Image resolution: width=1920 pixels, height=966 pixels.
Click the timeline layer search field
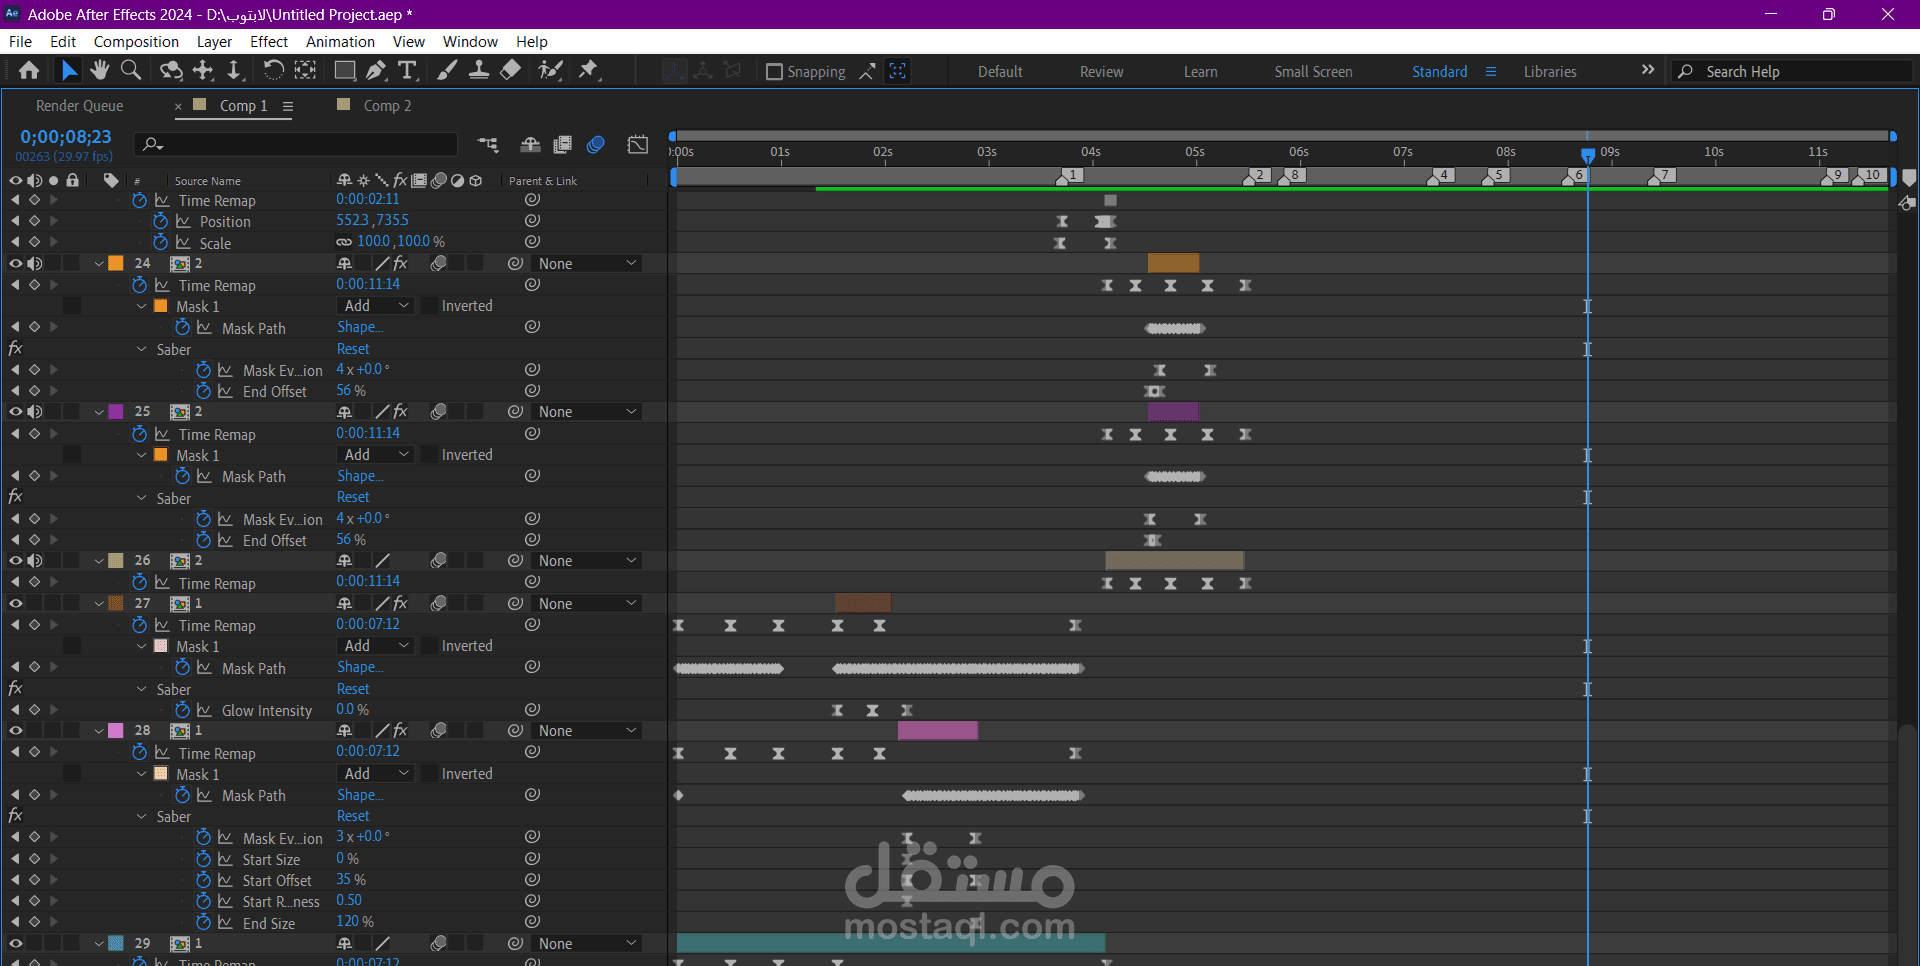297,145
